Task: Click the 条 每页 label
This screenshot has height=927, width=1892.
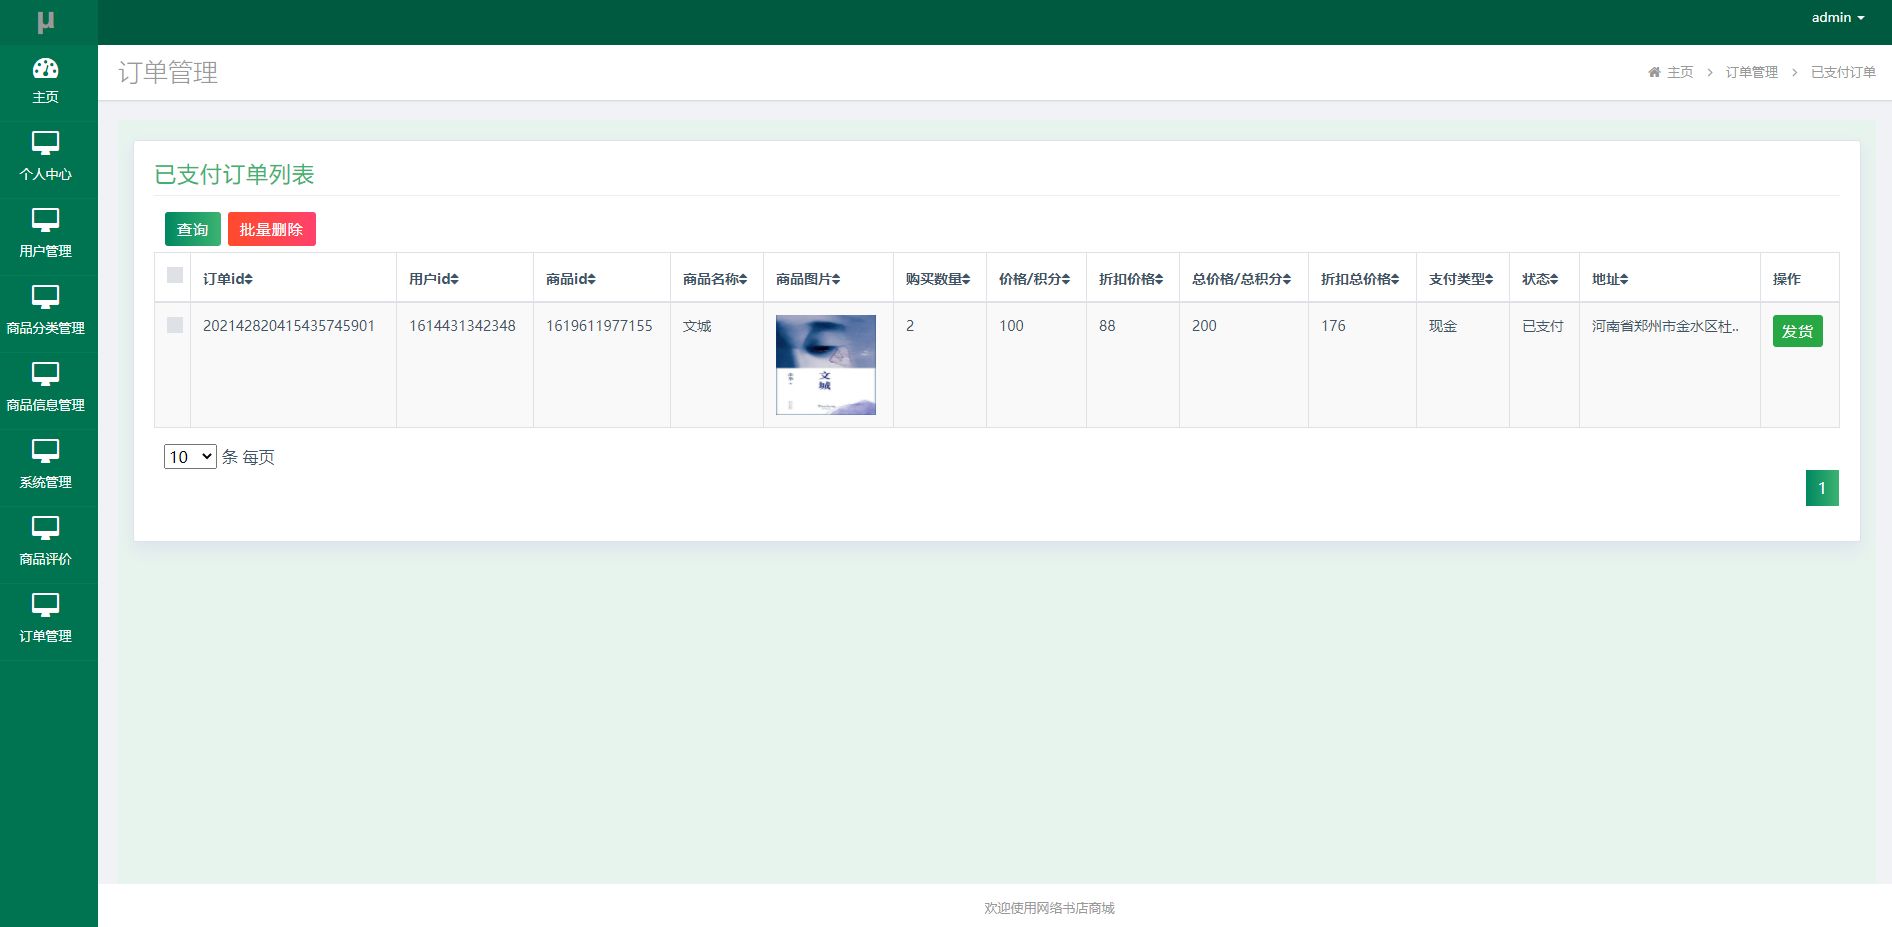Action: 248,457
